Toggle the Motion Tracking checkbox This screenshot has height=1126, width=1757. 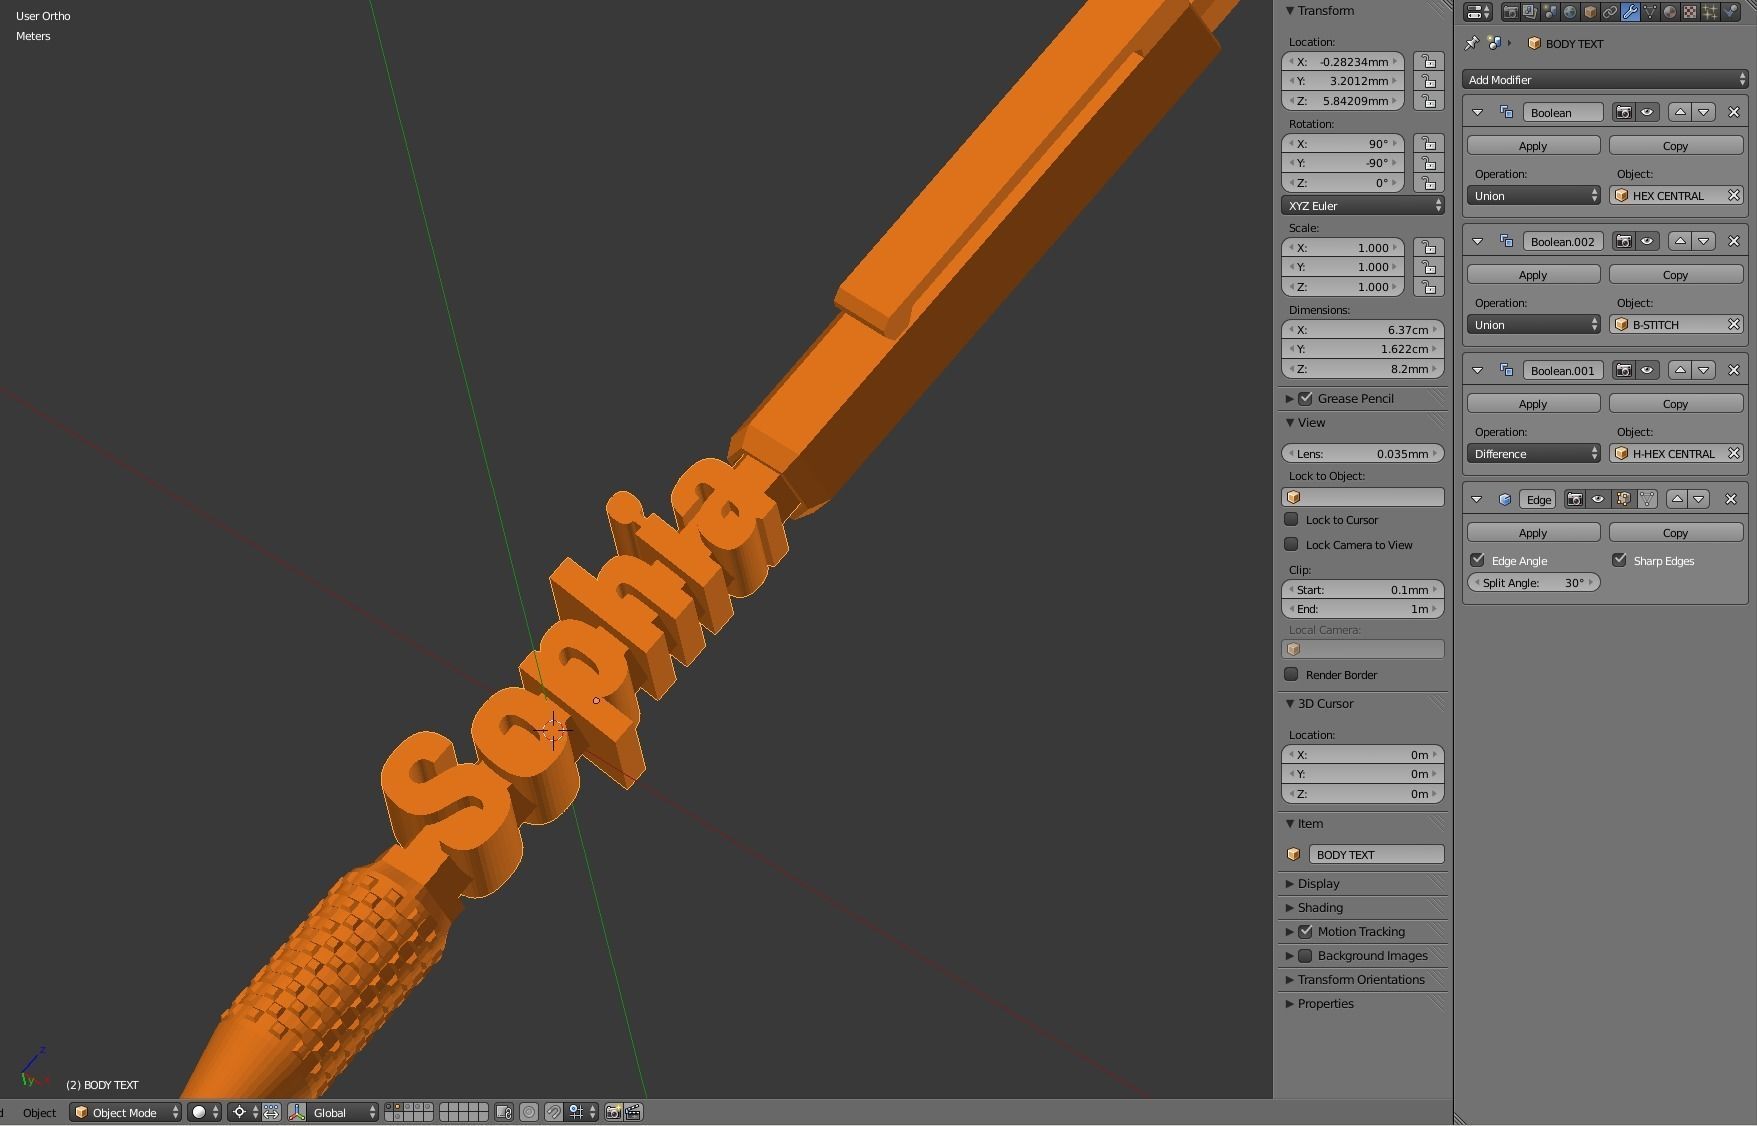coord(1306,931)
